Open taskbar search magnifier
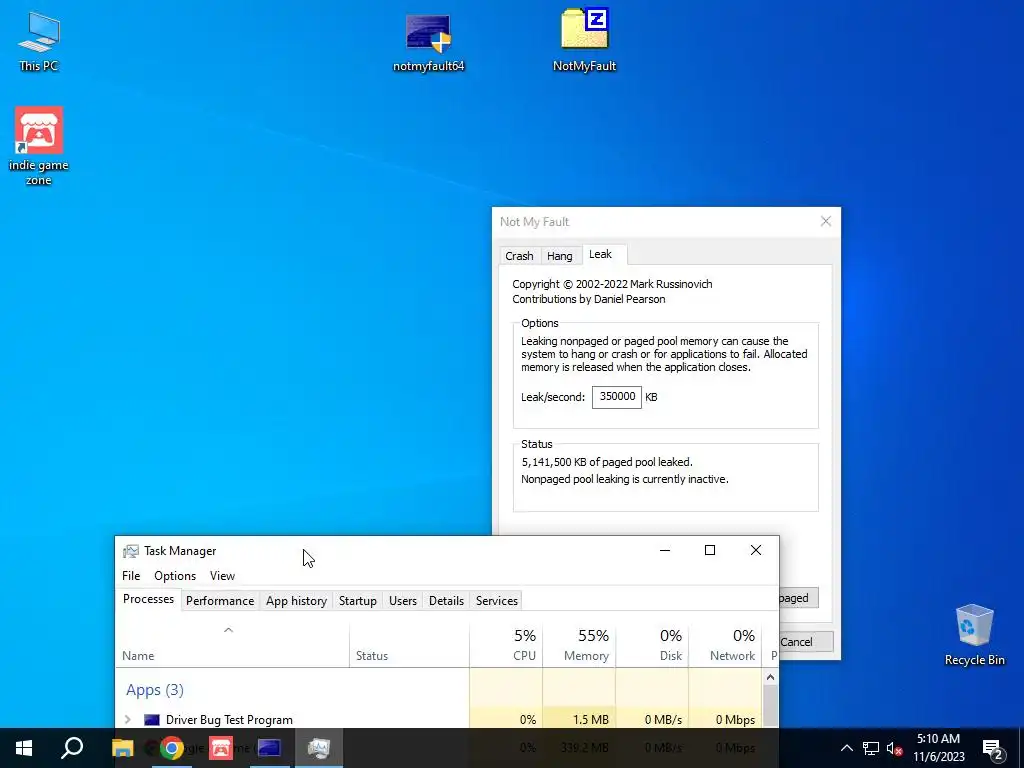 72,748
